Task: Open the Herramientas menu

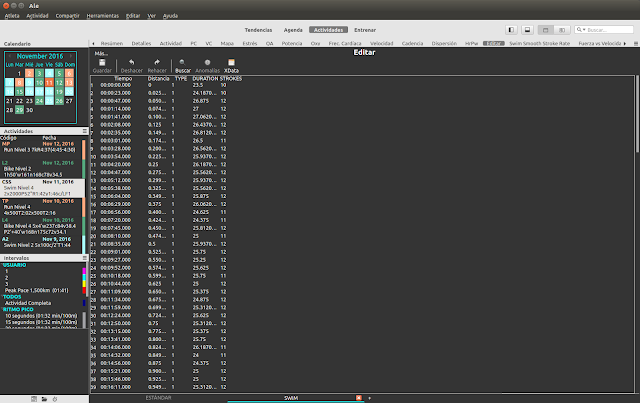Action: [x=102, y=16]
